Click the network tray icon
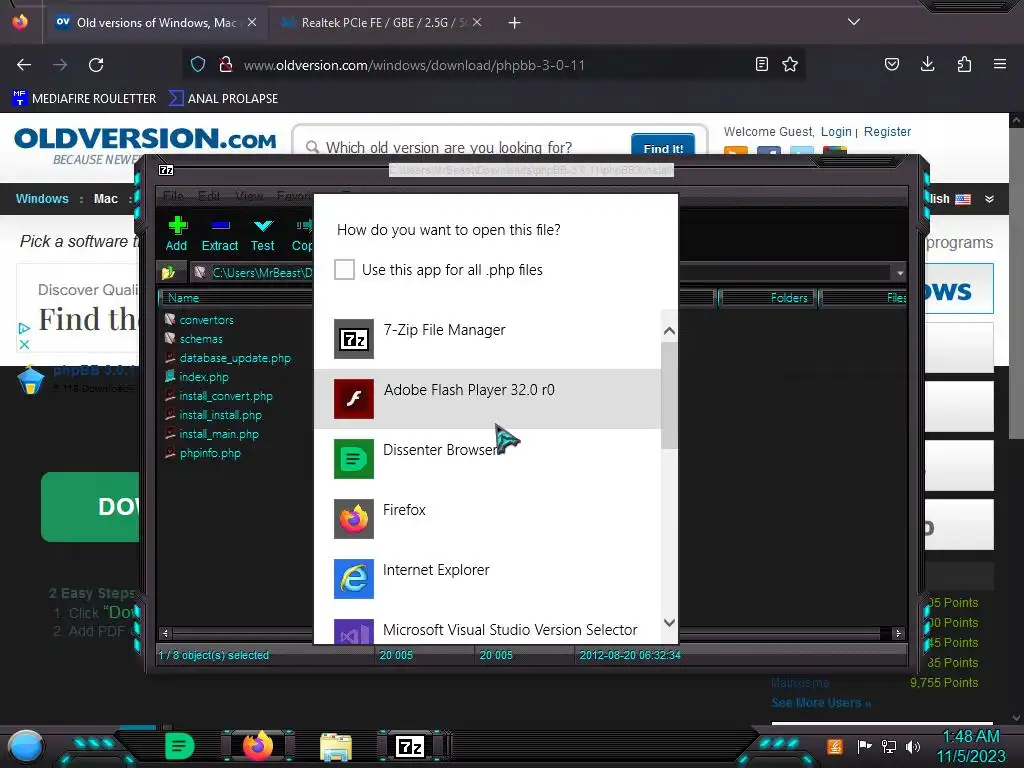 tap(889, 746)
